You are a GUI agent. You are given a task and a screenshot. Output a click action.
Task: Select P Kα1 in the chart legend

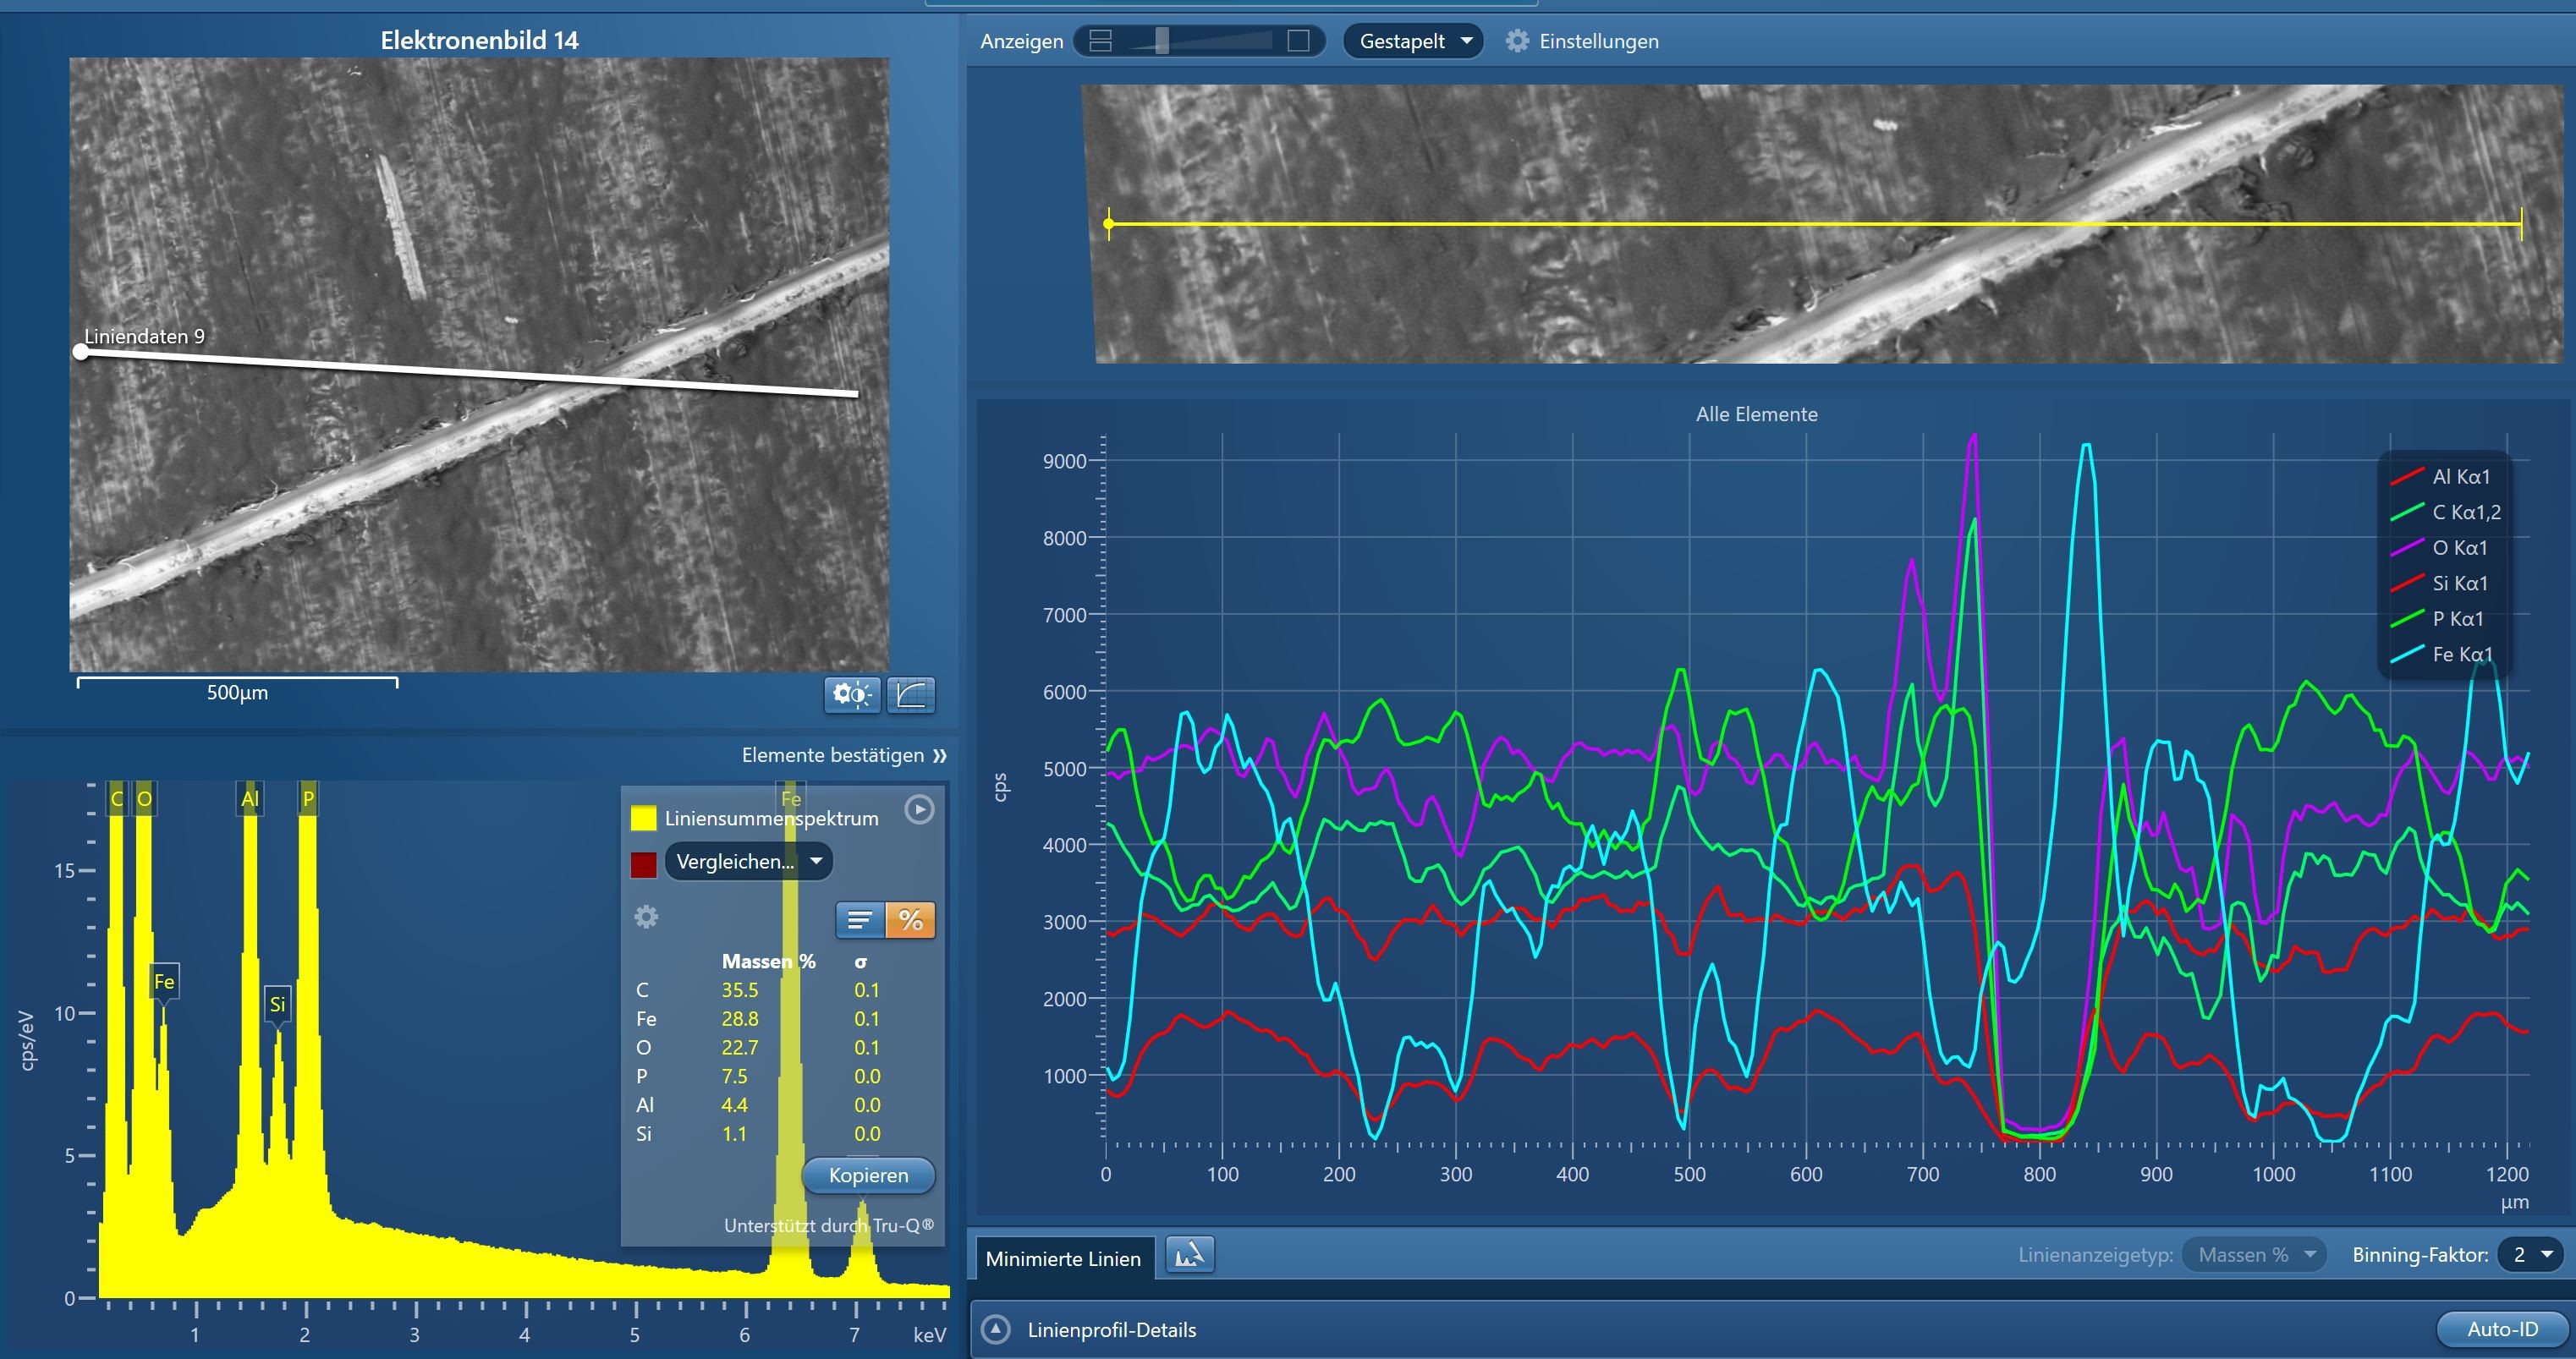click(2439, 619)
